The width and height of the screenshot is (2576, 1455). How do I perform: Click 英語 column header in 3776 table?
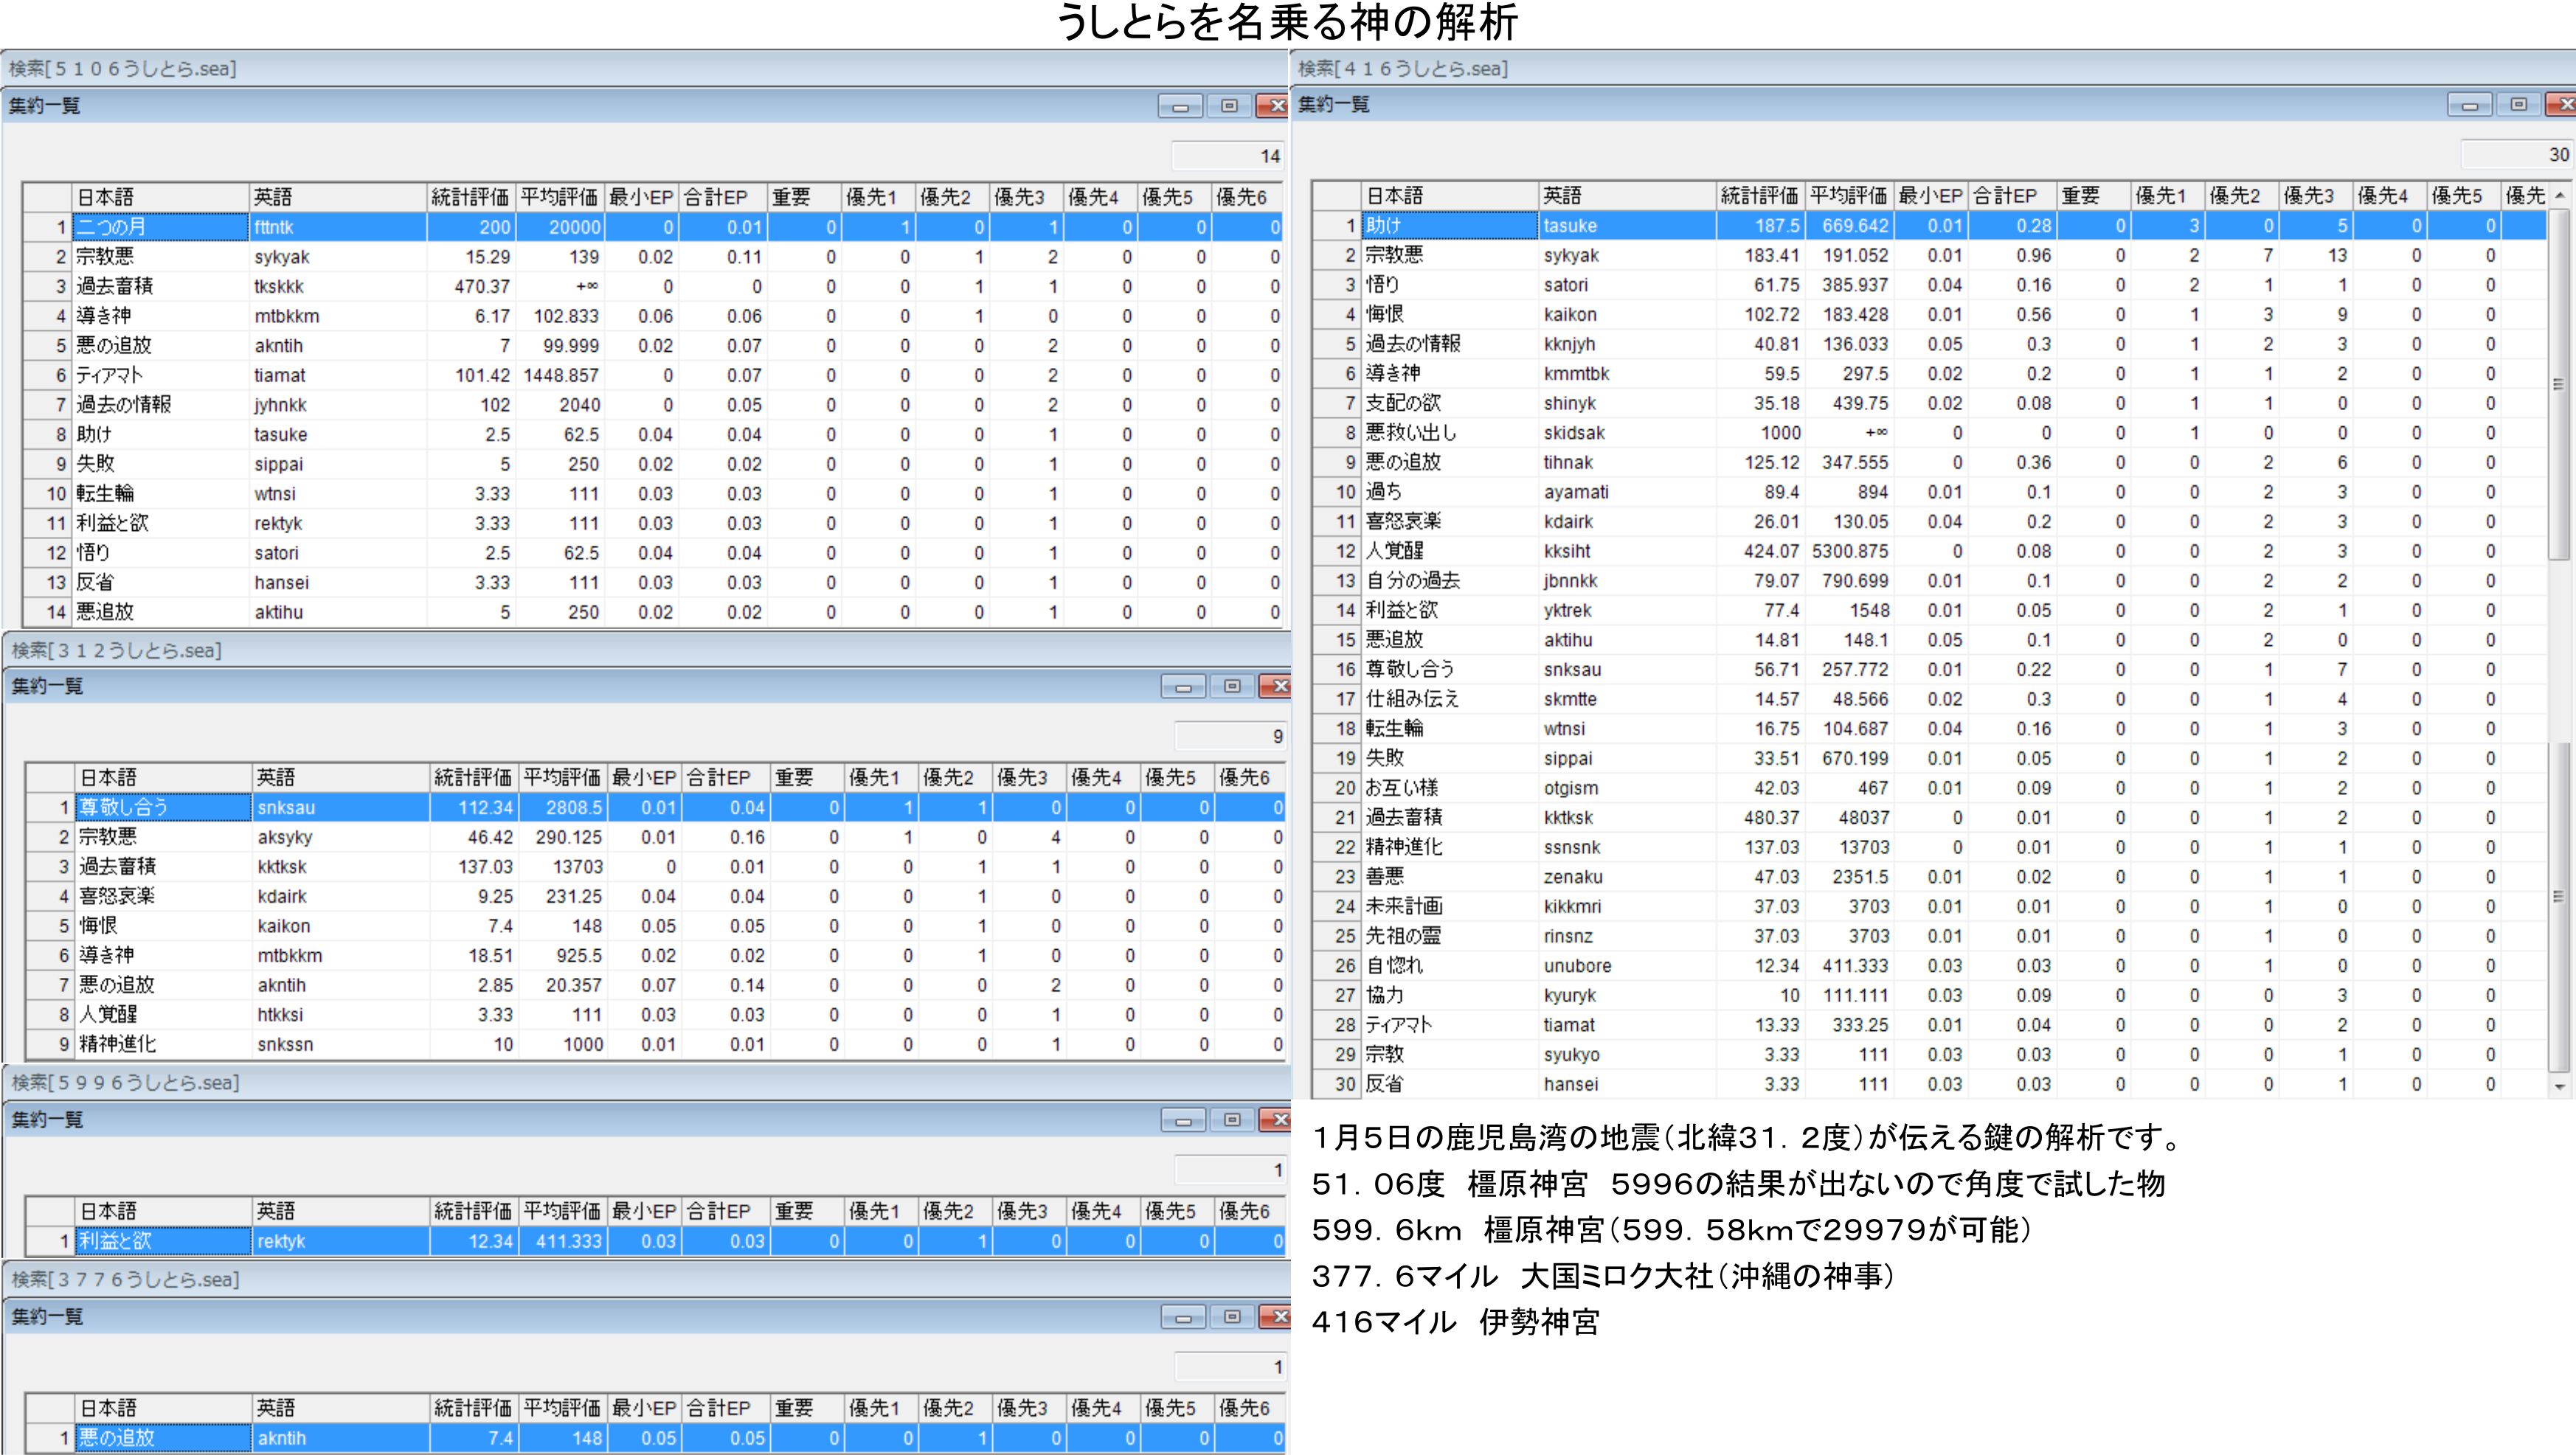tap(340, 1408)
